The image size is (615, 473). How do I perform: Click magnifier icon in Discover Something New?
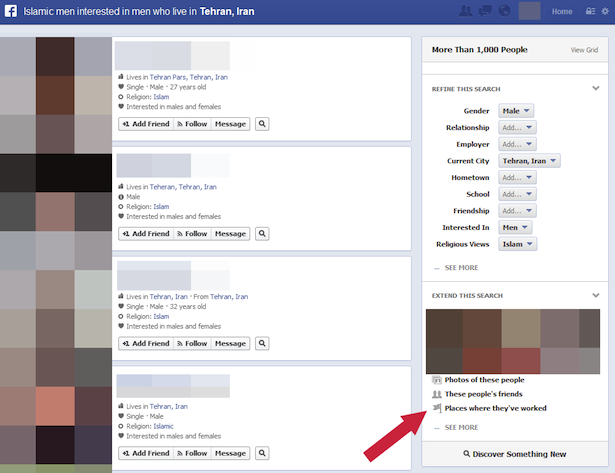(x=466, y=454)
